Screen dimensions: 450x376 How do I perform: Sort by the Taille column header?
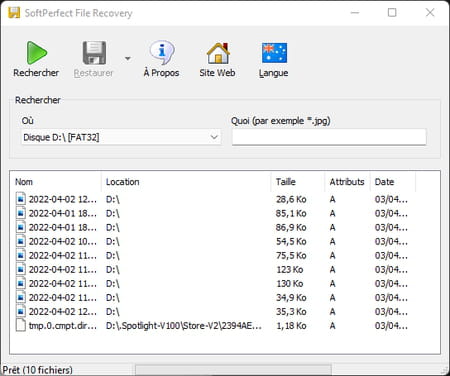tap(286, 182)
